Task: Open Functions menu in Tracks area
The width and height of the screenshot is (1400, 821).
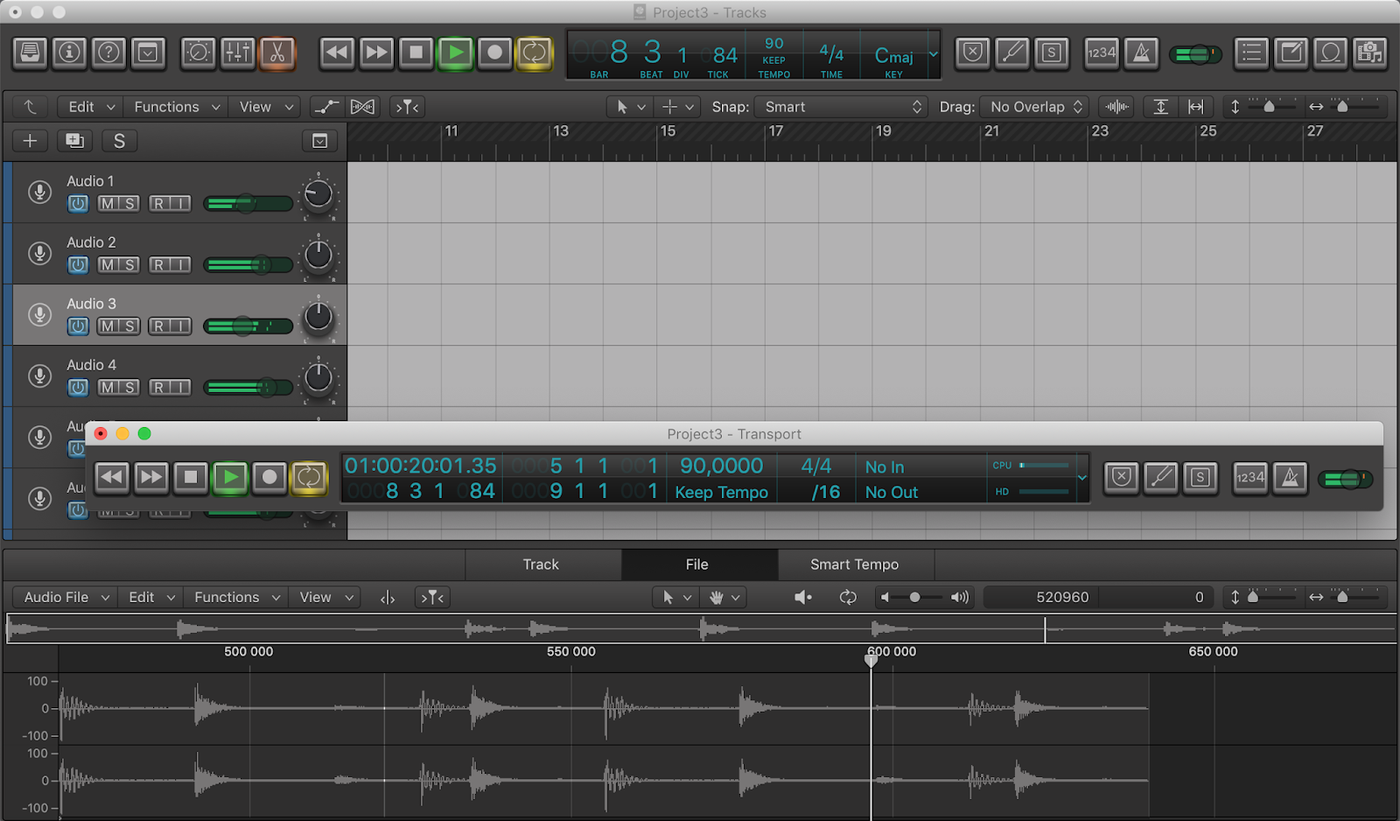Action: click(175, 107)
